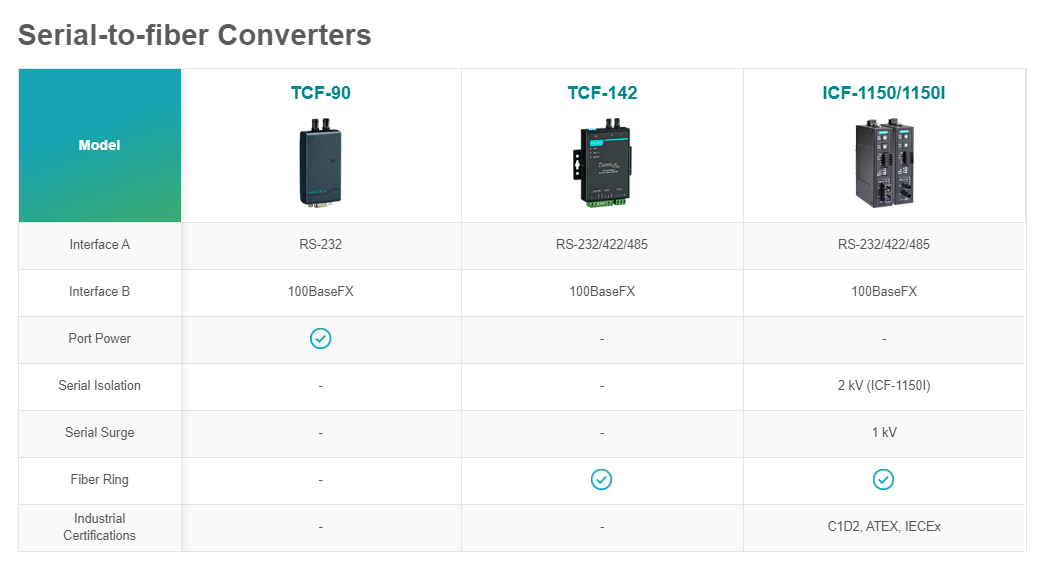Open the TCF-142 product image

(x=602, y=163)
